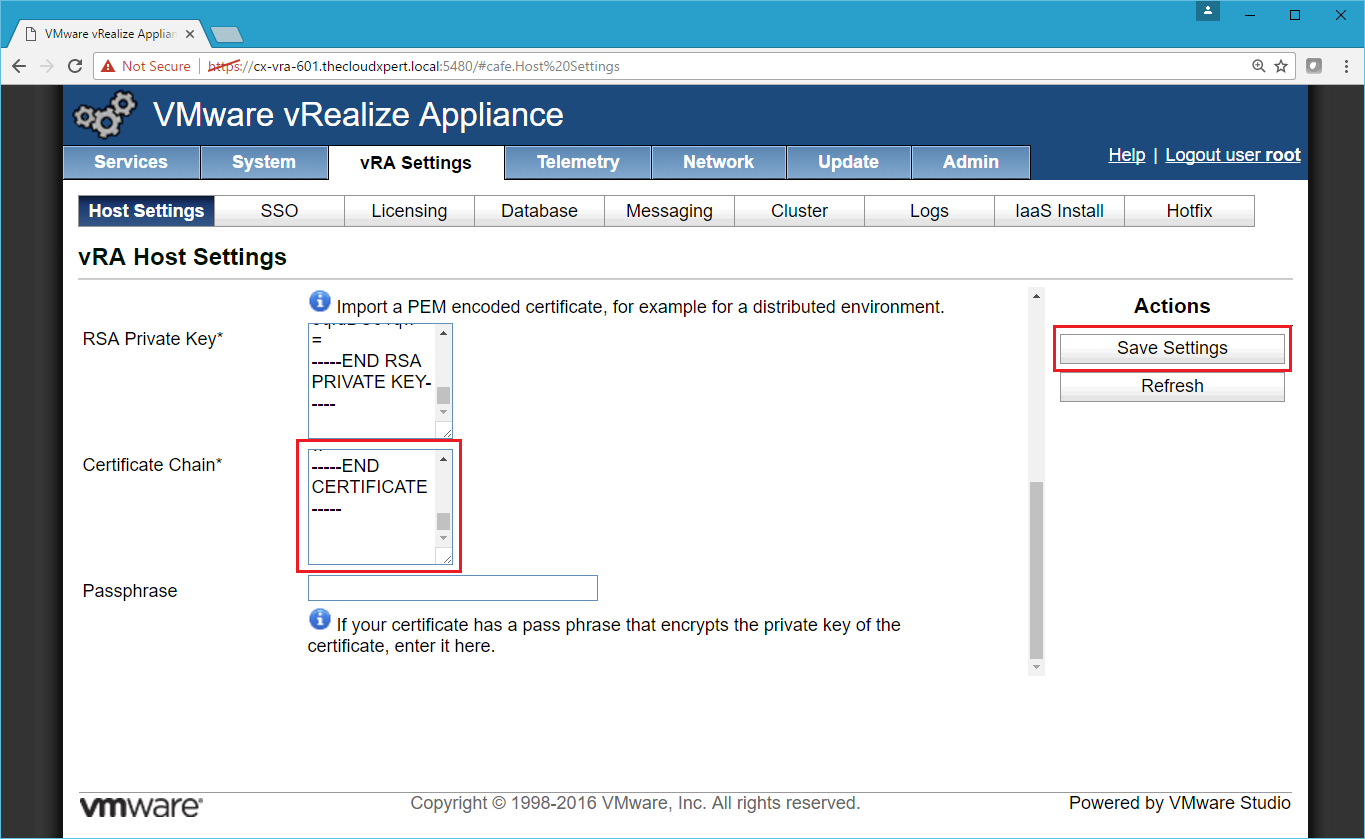
Task: Click the browser back arrow icon
Action: 19,66
